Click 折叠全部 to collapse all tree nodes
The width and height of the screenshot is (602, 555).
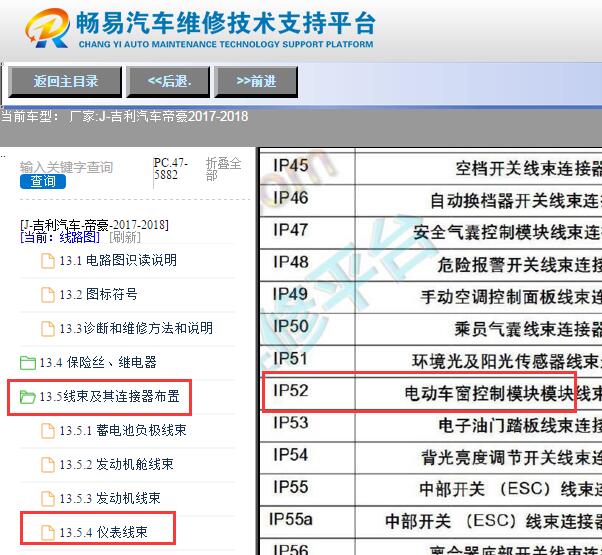(x=223, y=169)
